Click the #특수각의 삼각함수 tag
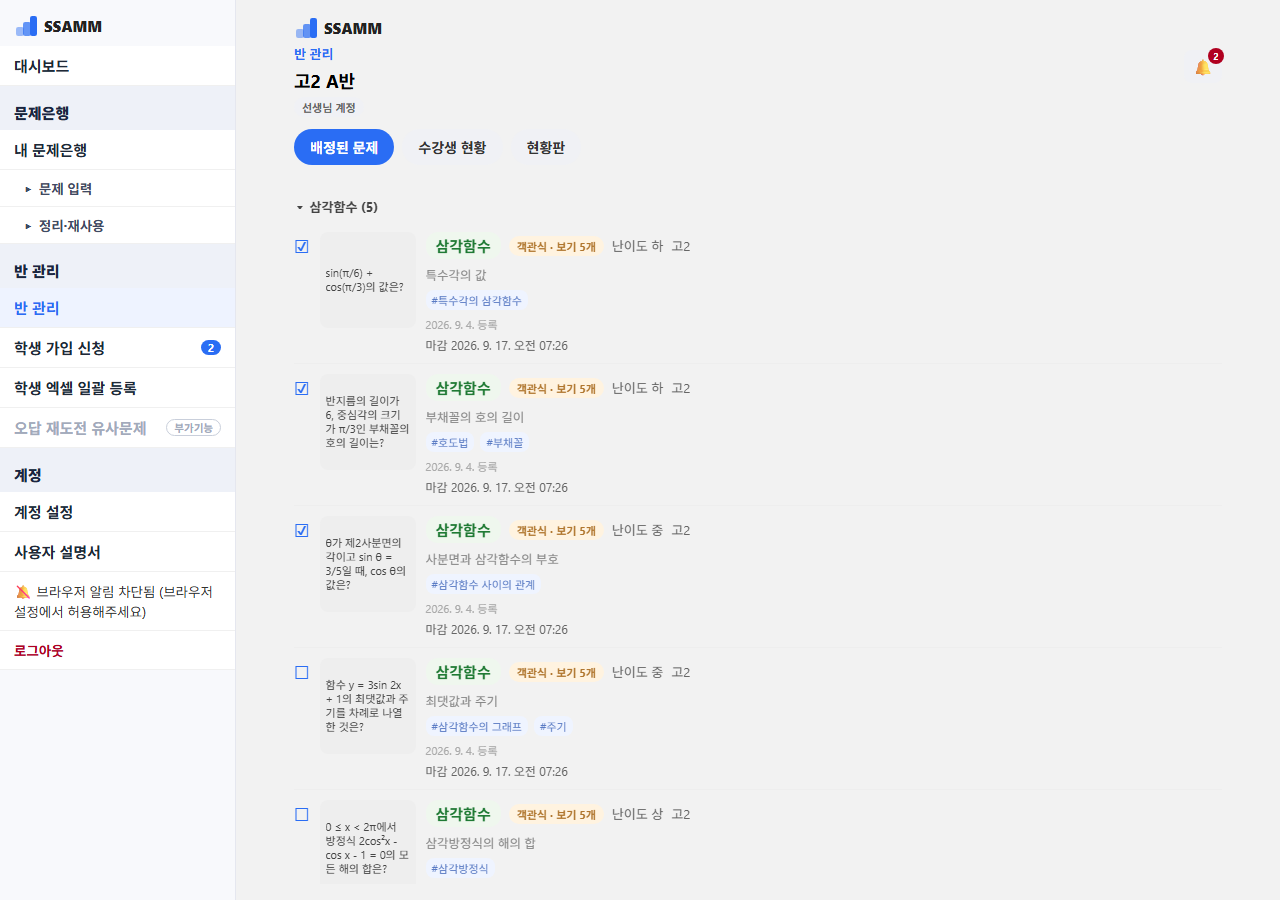The image size is (1280, 900). click(477, 300)
